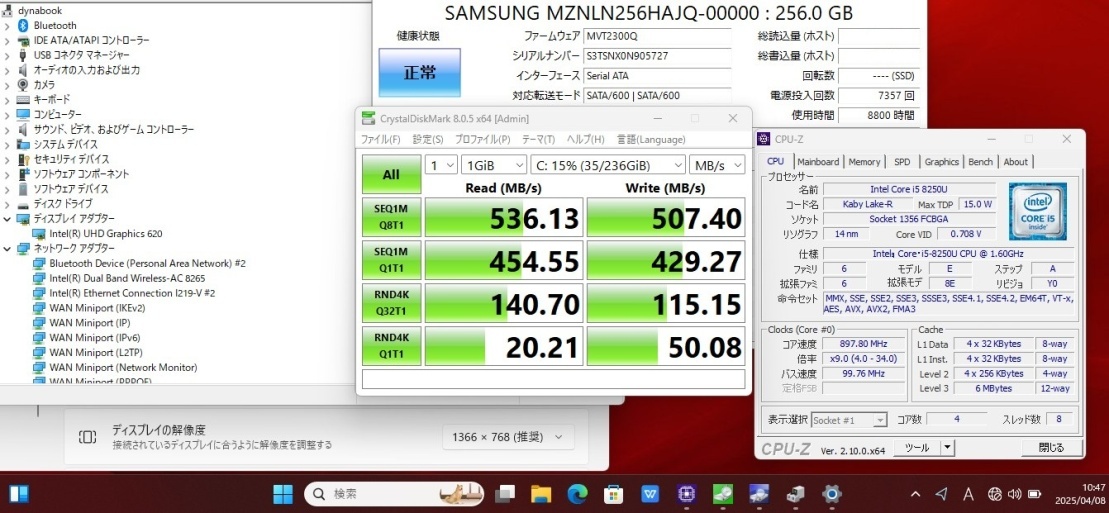Open the Settings gear icon in the taskbar
The width and height of the screenshot is (1109, 513).
pos(832,493)
